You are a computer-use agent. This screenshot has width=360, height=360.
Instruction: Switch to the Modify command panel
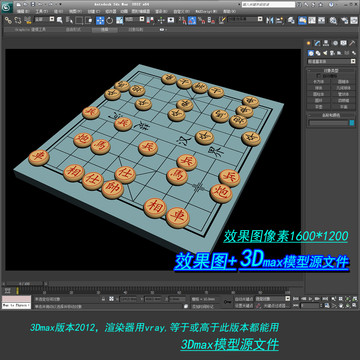(x=317, y=43)
